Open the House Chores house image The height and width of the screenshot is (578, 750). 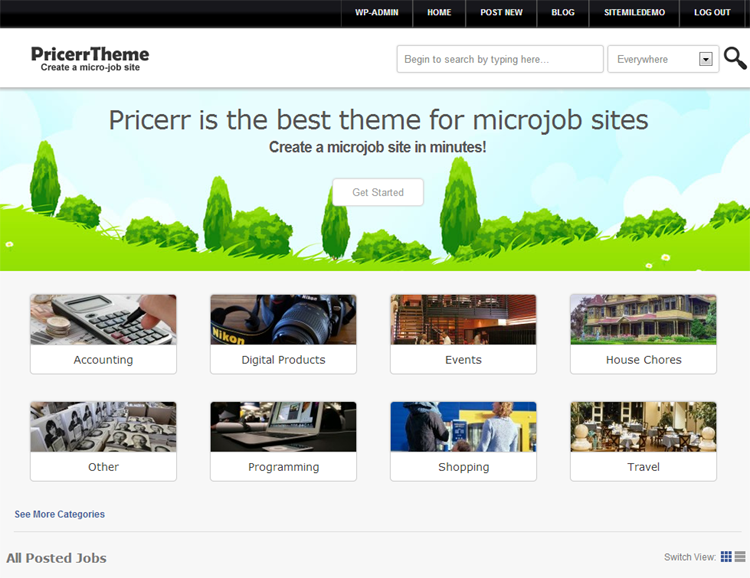(643, 320)
